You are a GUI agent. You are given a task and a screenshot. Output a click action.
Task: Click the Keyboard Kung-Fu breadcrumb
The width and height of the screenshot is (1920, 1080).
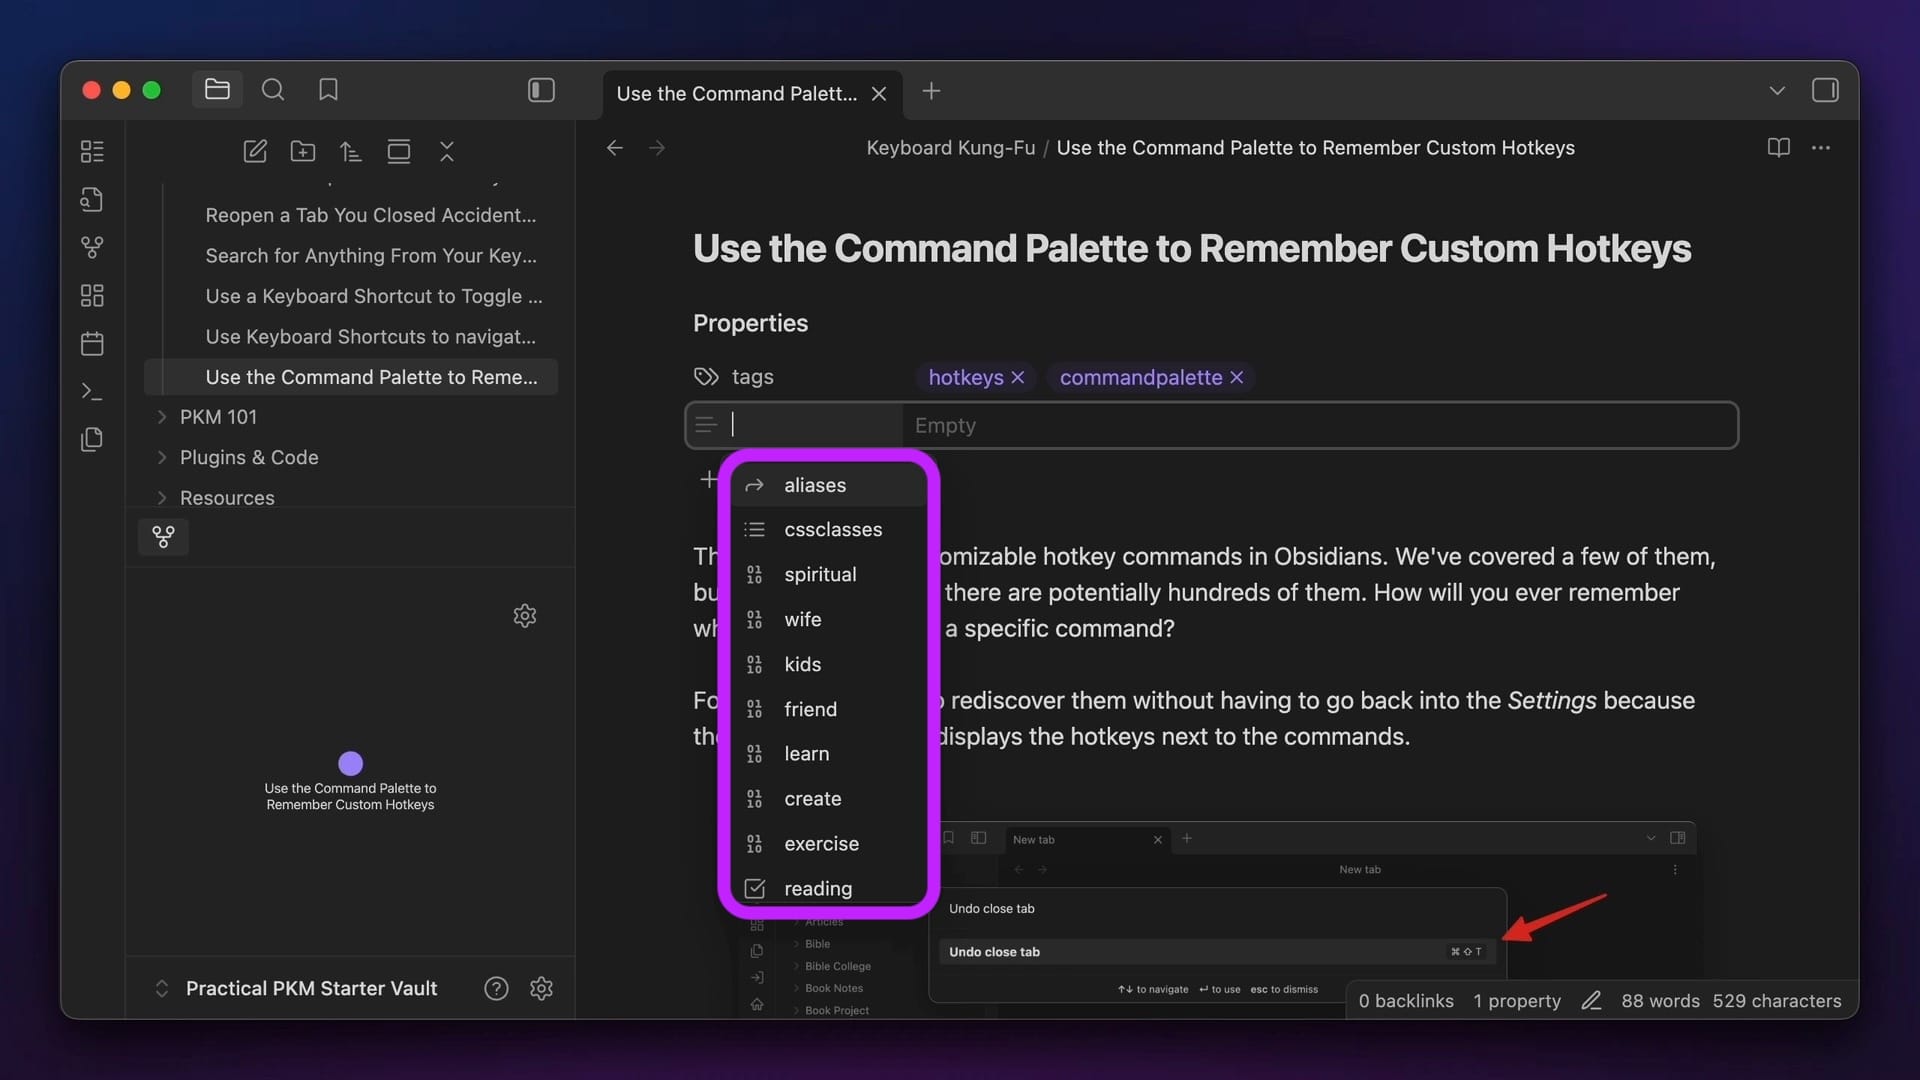point(950,148)
